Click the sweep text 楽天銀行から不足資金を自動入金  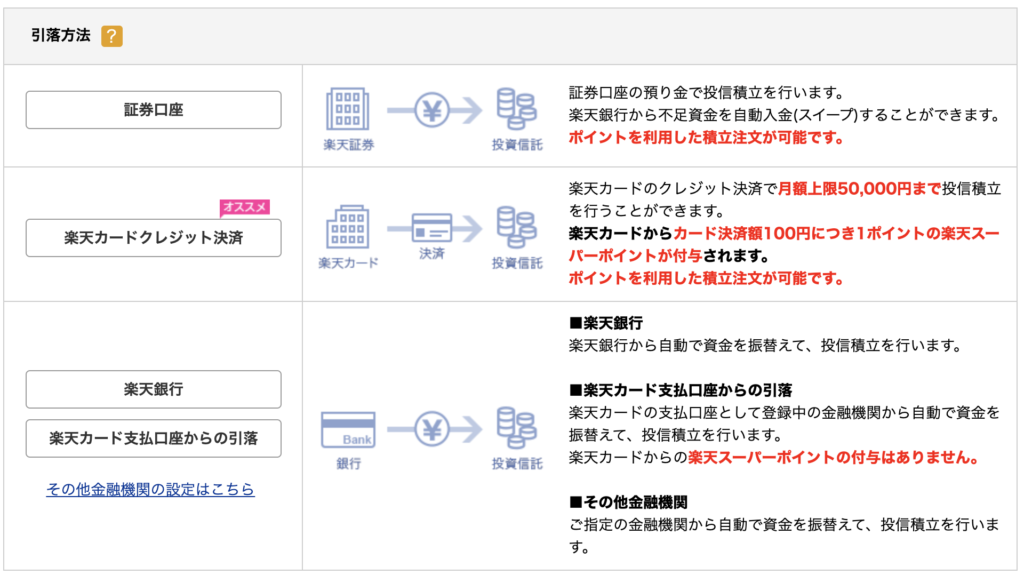tap(680, 115)
